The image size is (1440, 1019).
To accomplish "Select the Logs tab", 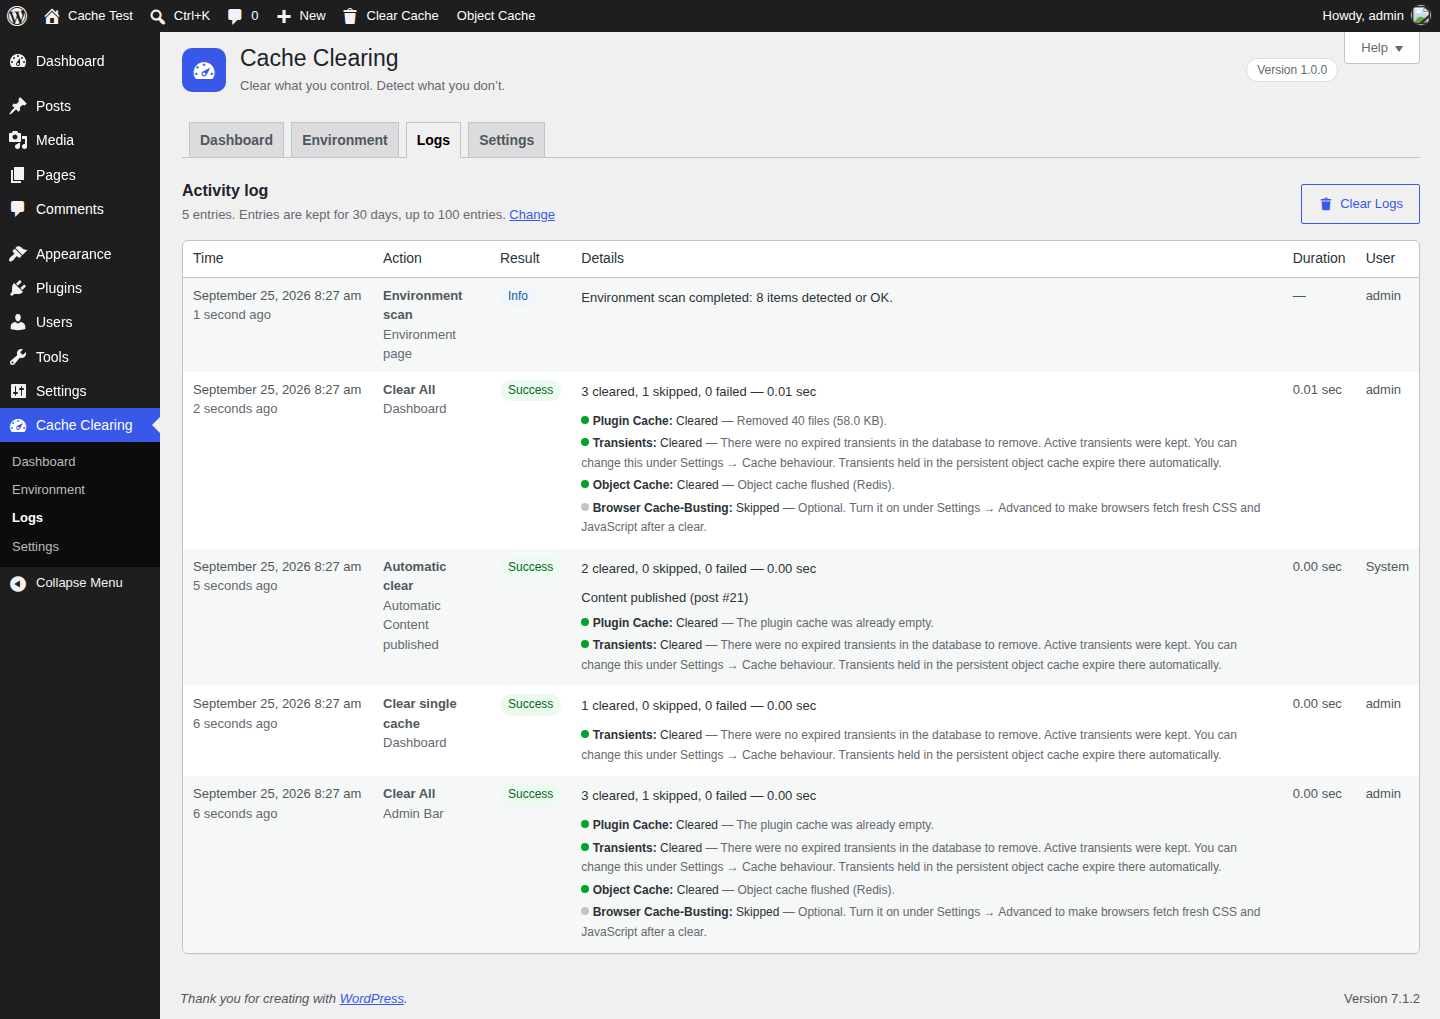I will tap(433, 140).
